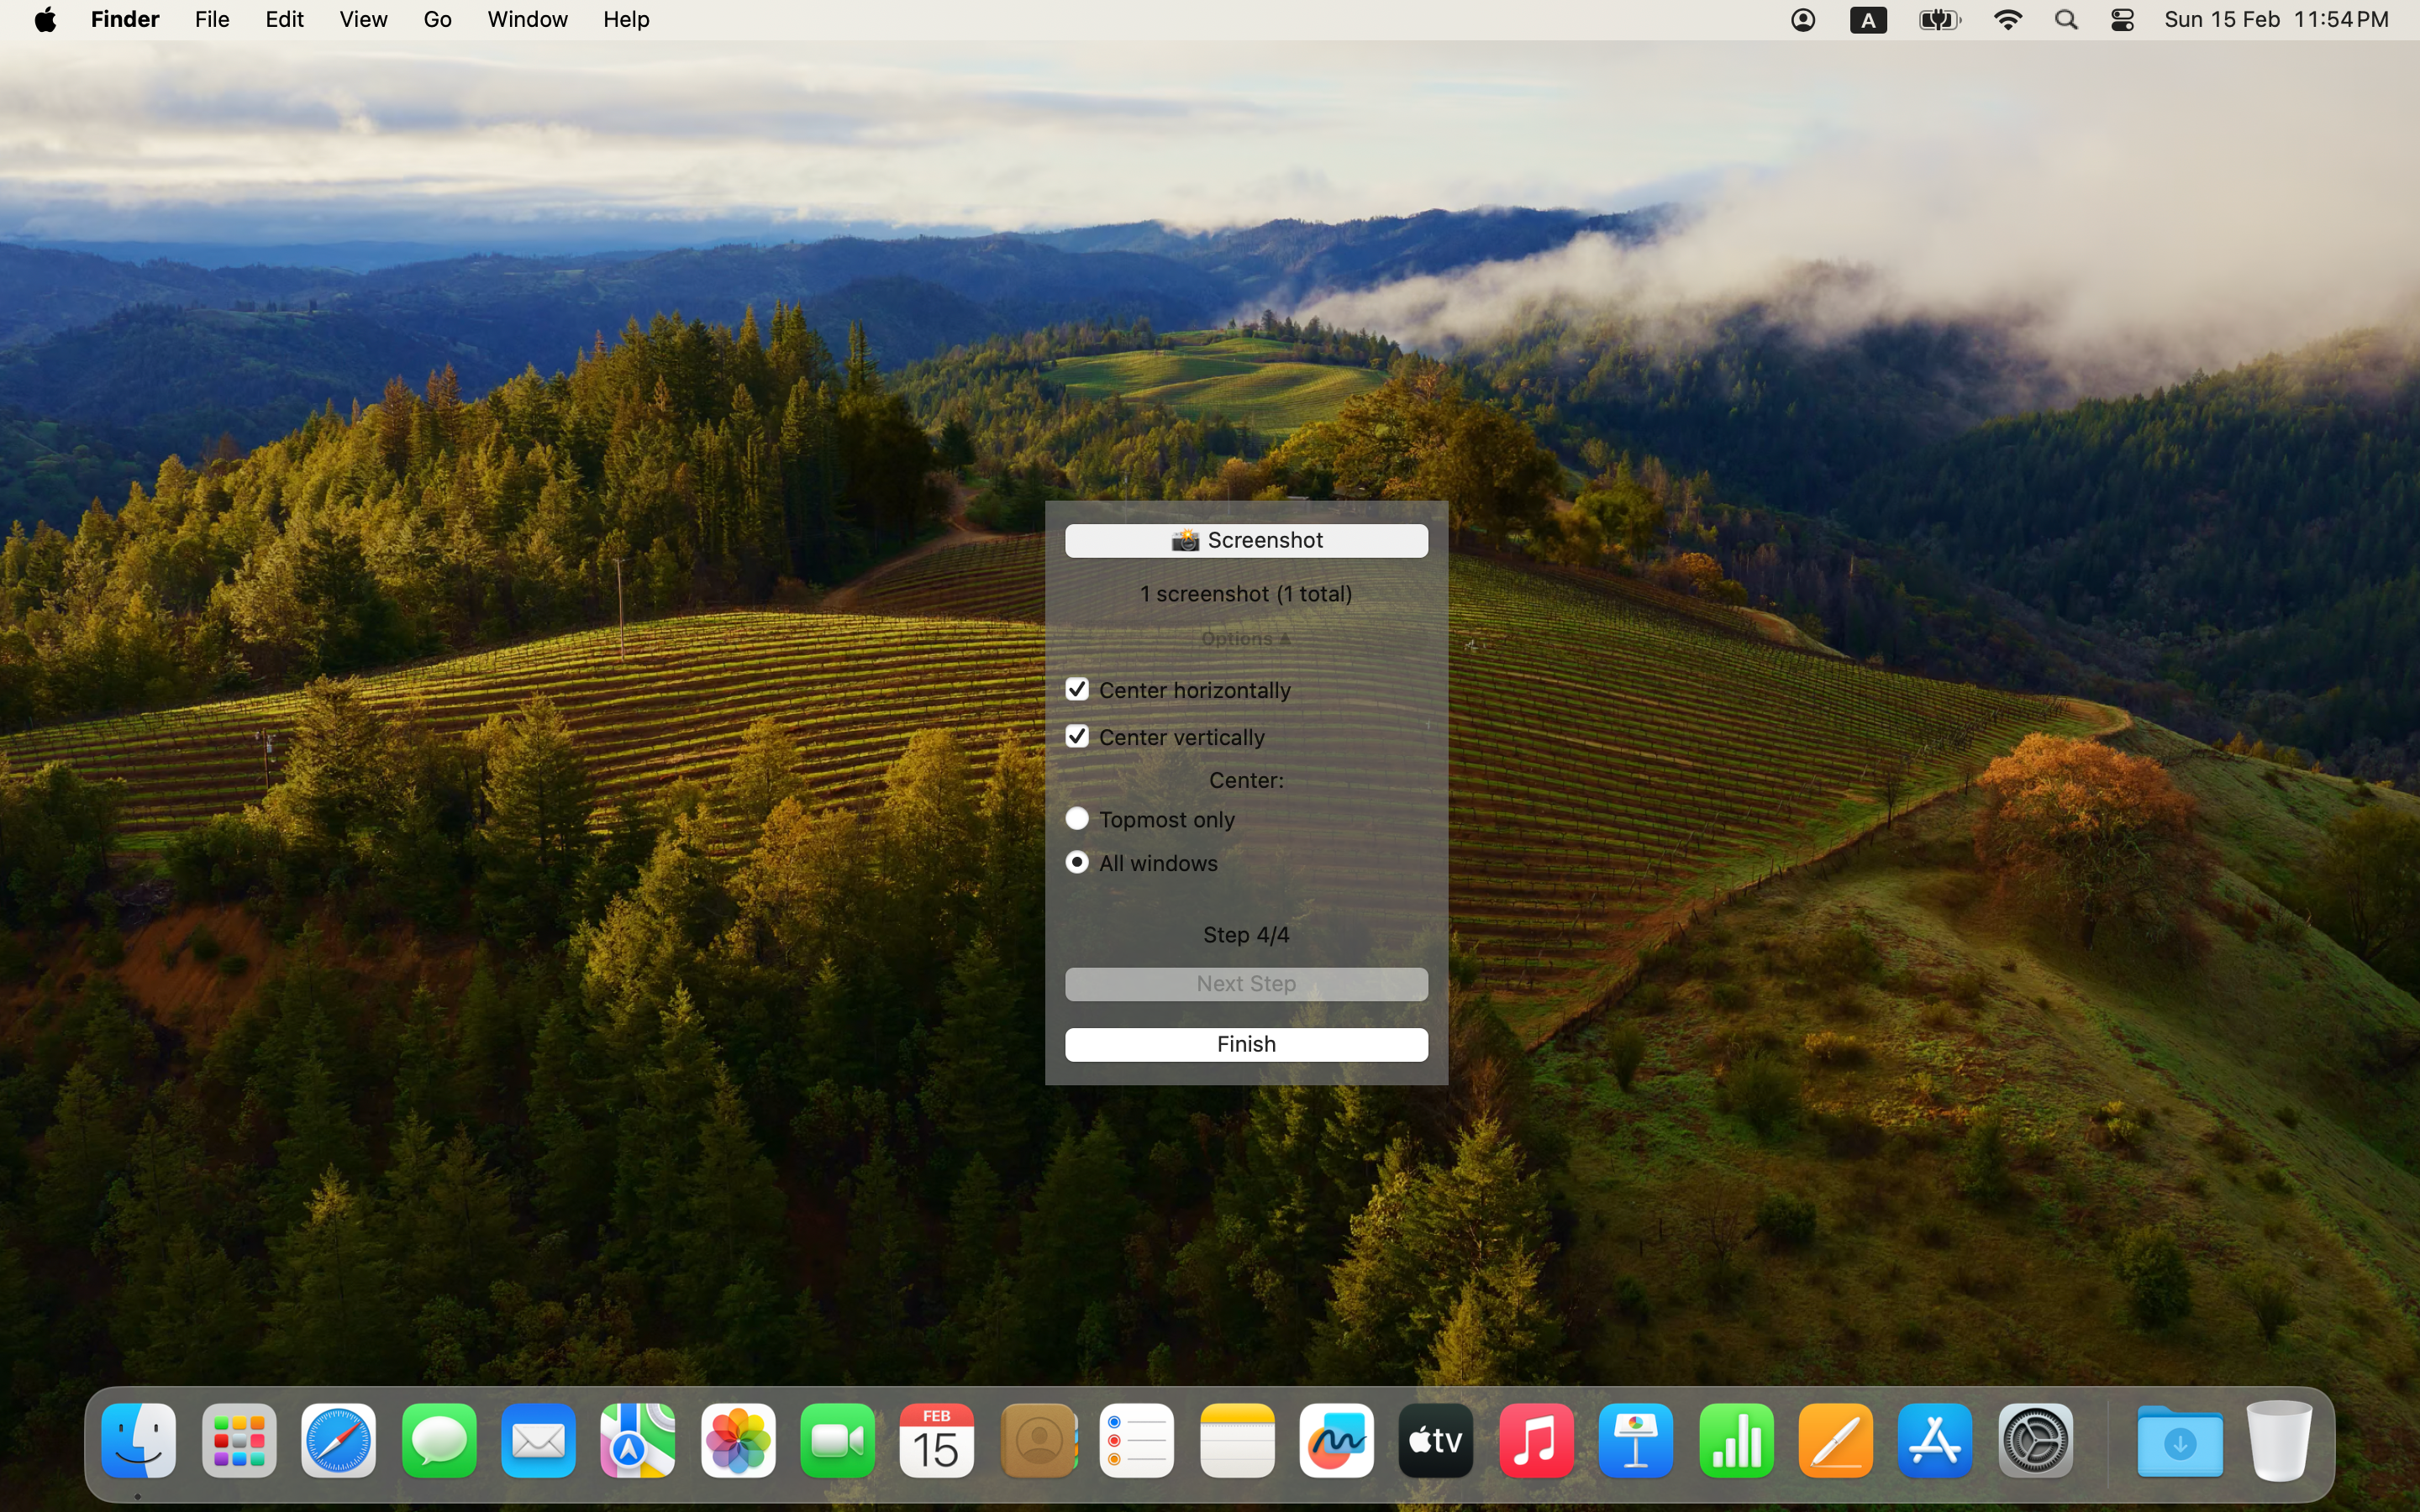Open Safari from the dock
The height and width of the screenshot is (1512, 2420).
(338, 1441)
